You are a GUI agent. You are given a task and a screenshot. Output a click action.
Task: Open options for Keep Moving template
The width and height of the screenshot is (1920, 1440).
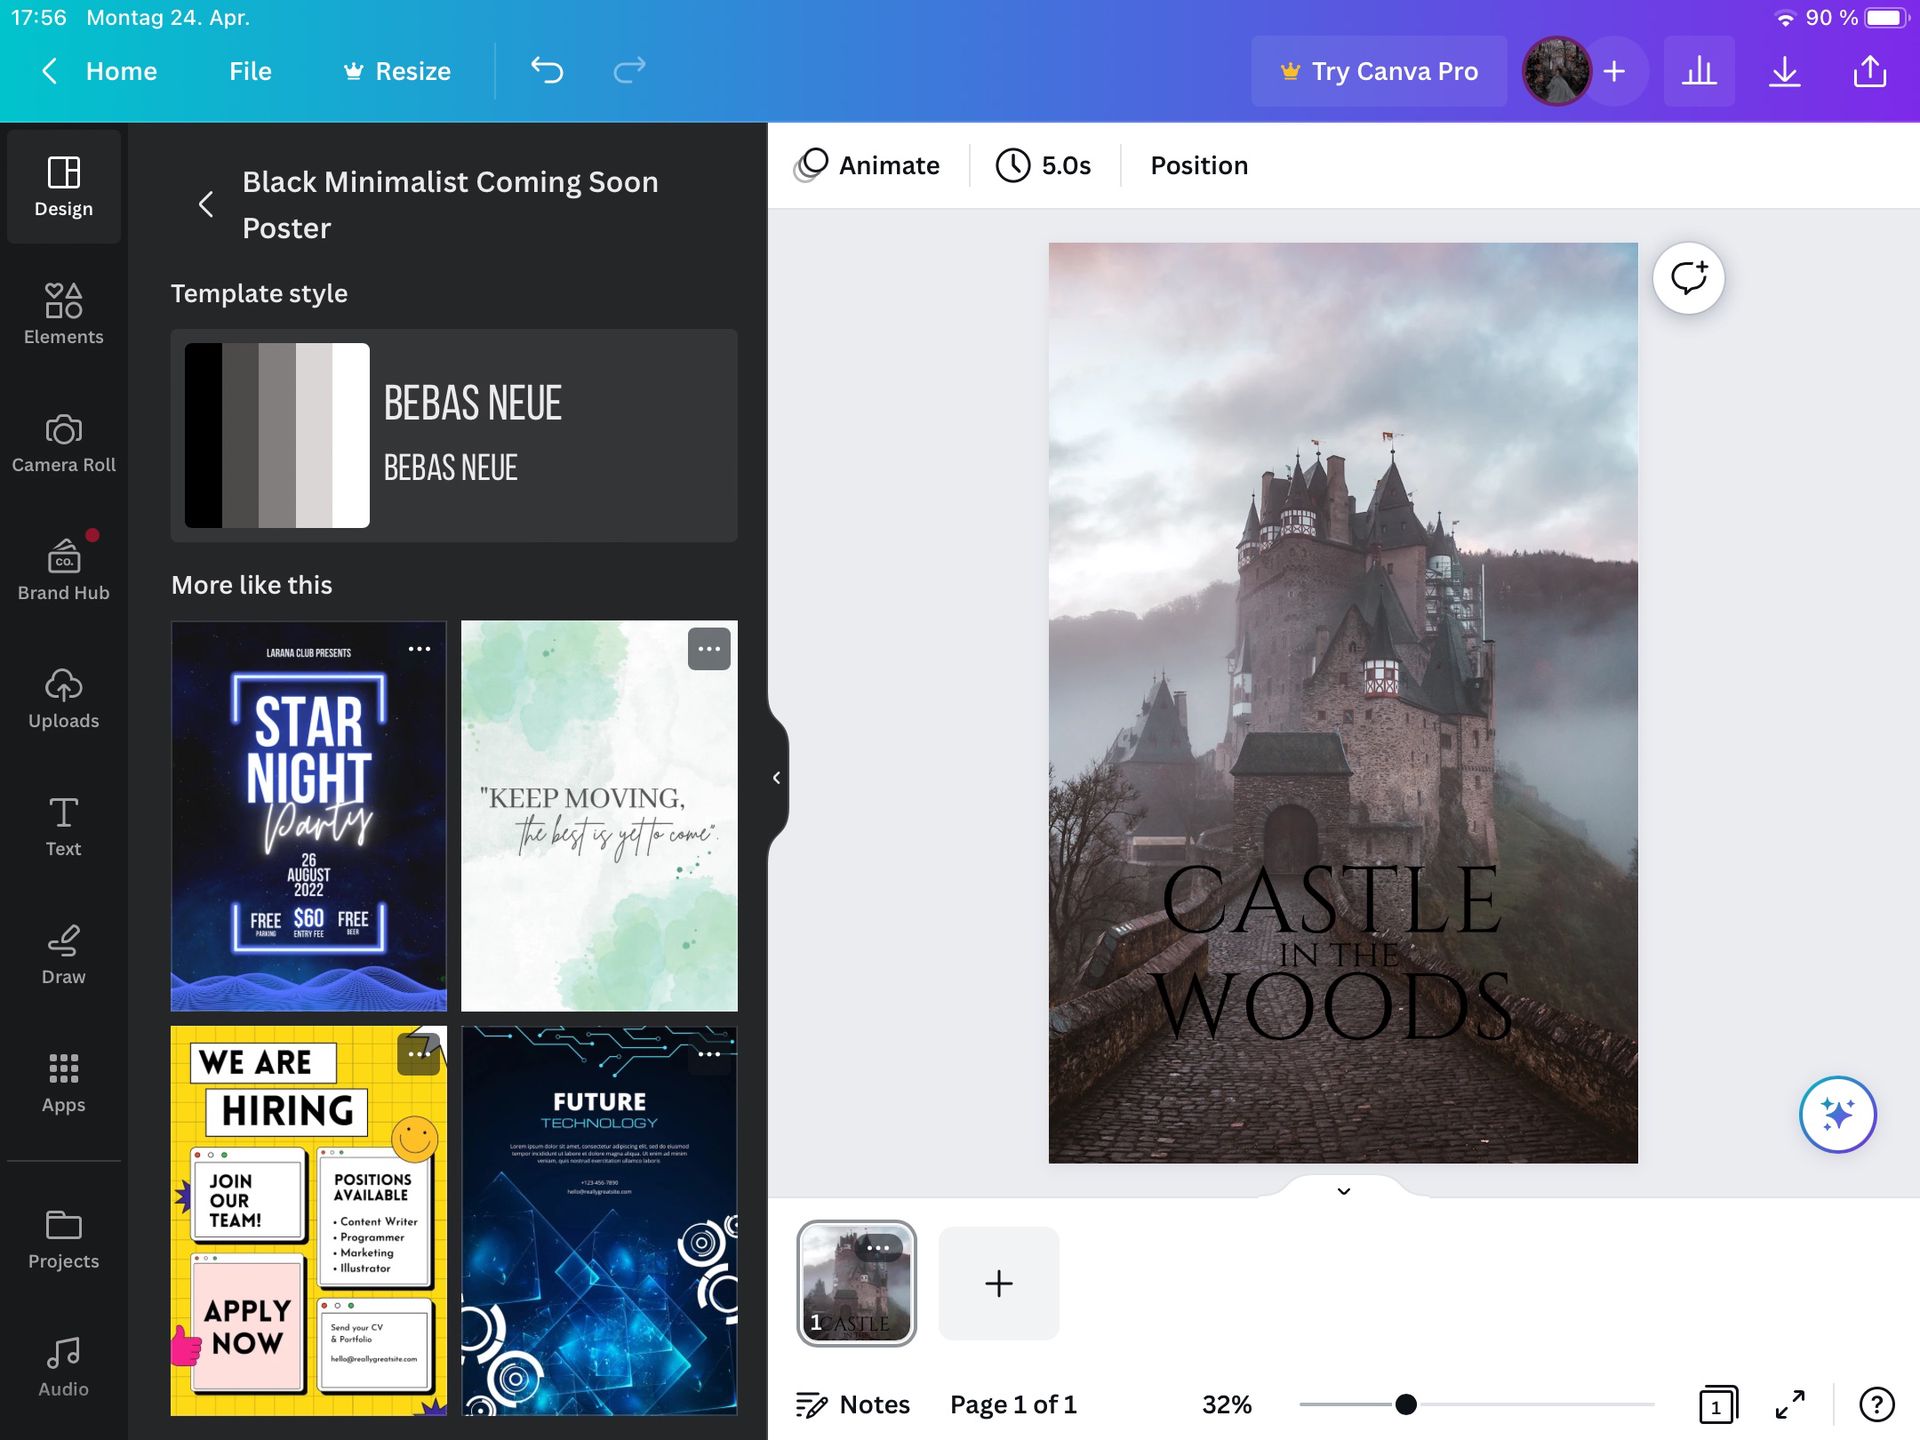pyautogui.click(x=709, y=649)
